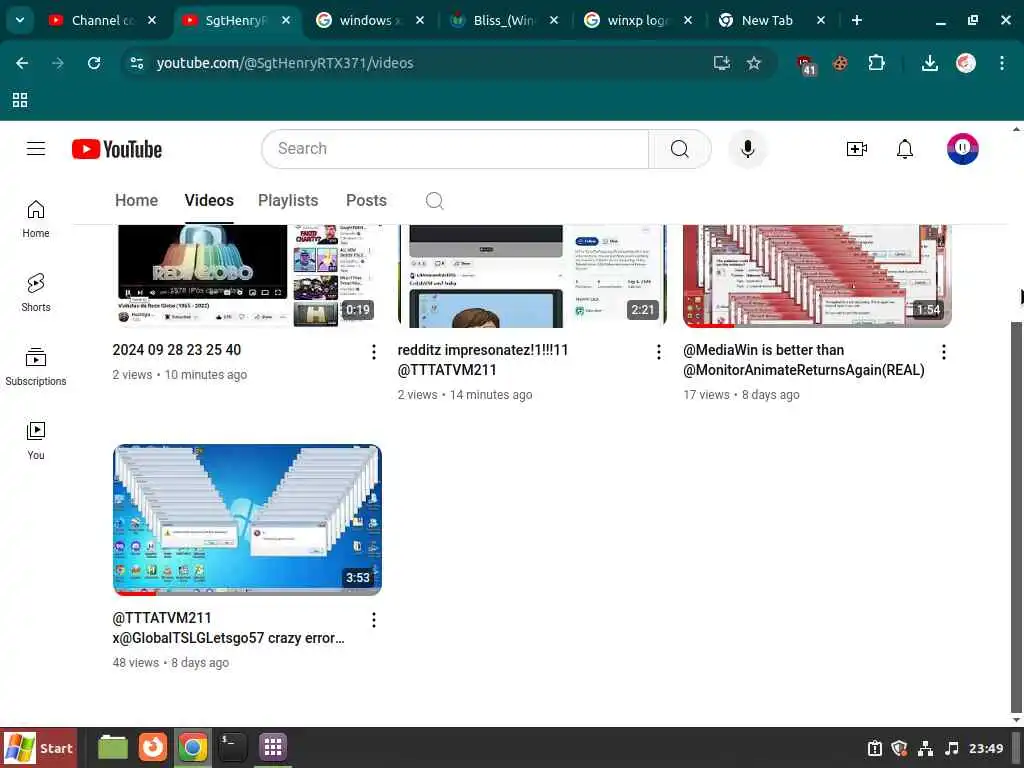Play the 3:53 Windows error thumbnail

click(x=247, y=520)
